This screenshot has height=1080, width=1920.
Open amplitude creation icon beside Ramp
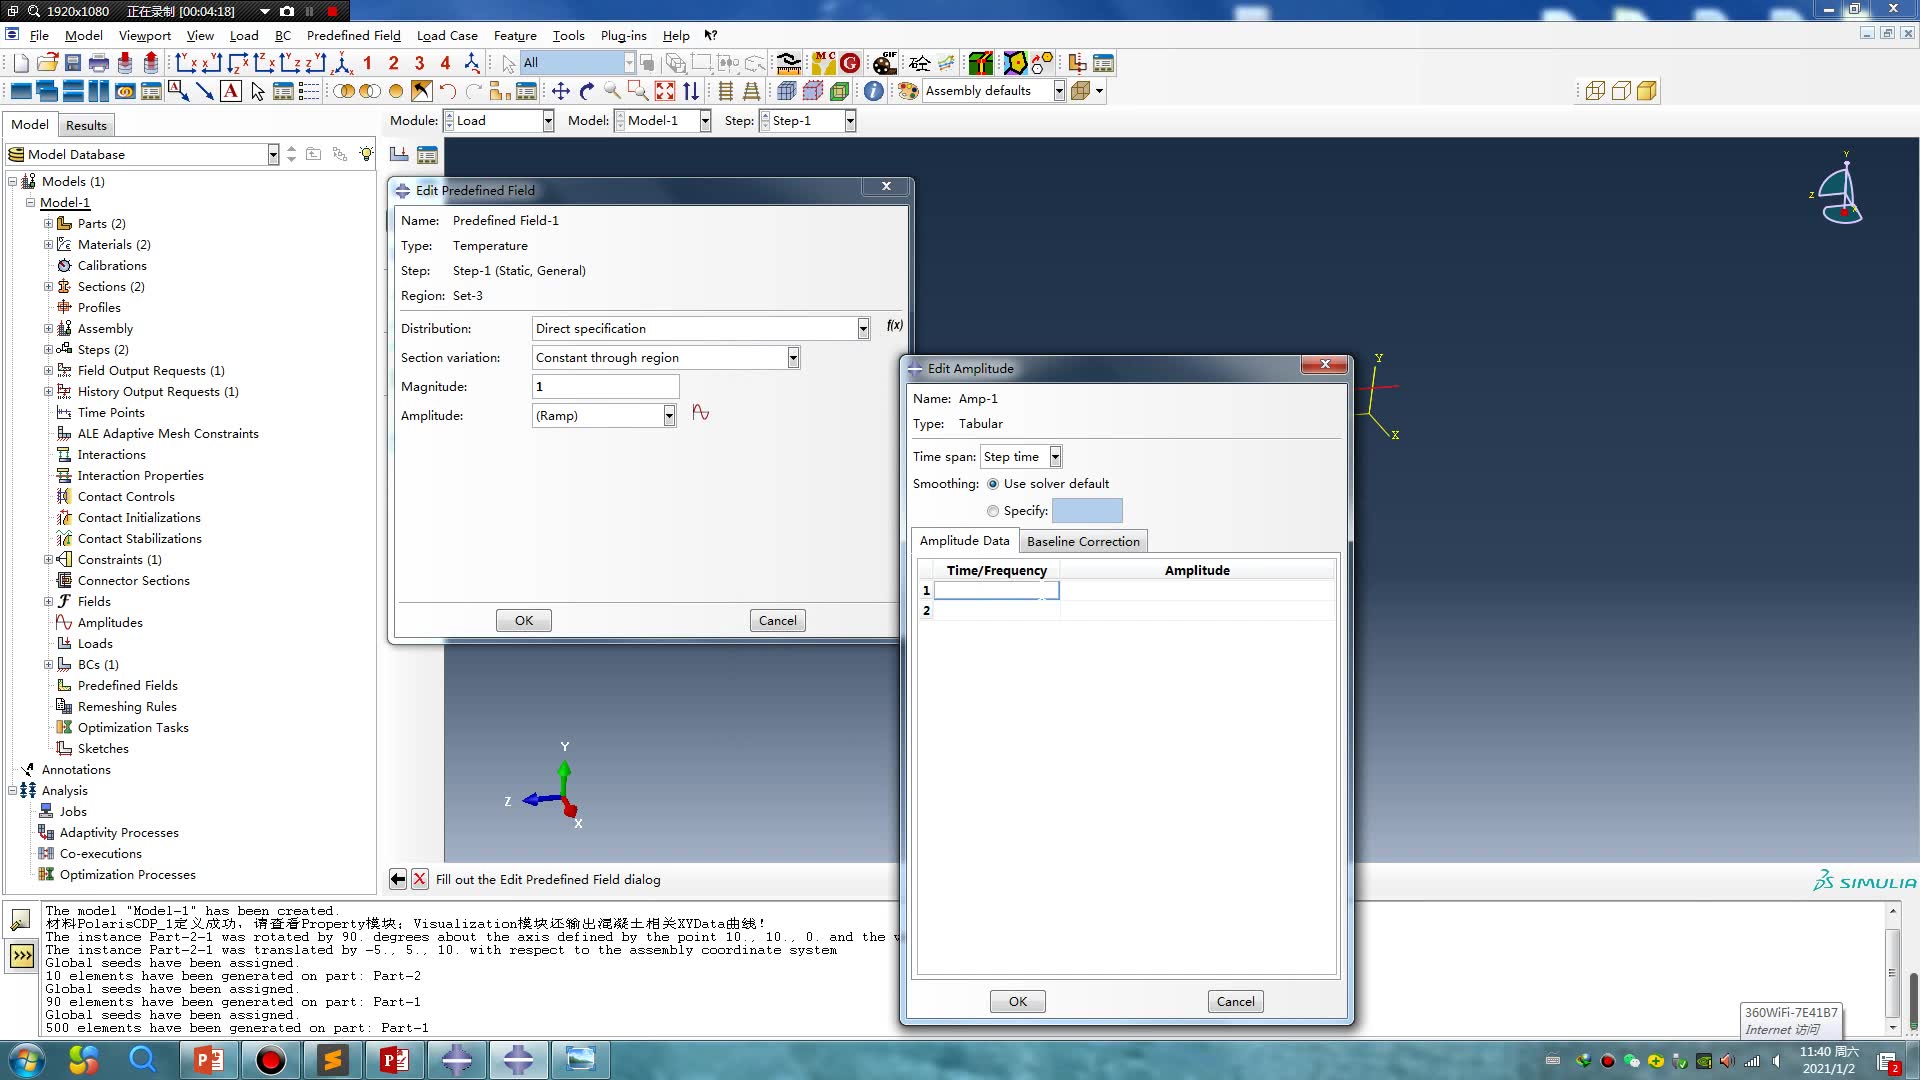point(700,413)
